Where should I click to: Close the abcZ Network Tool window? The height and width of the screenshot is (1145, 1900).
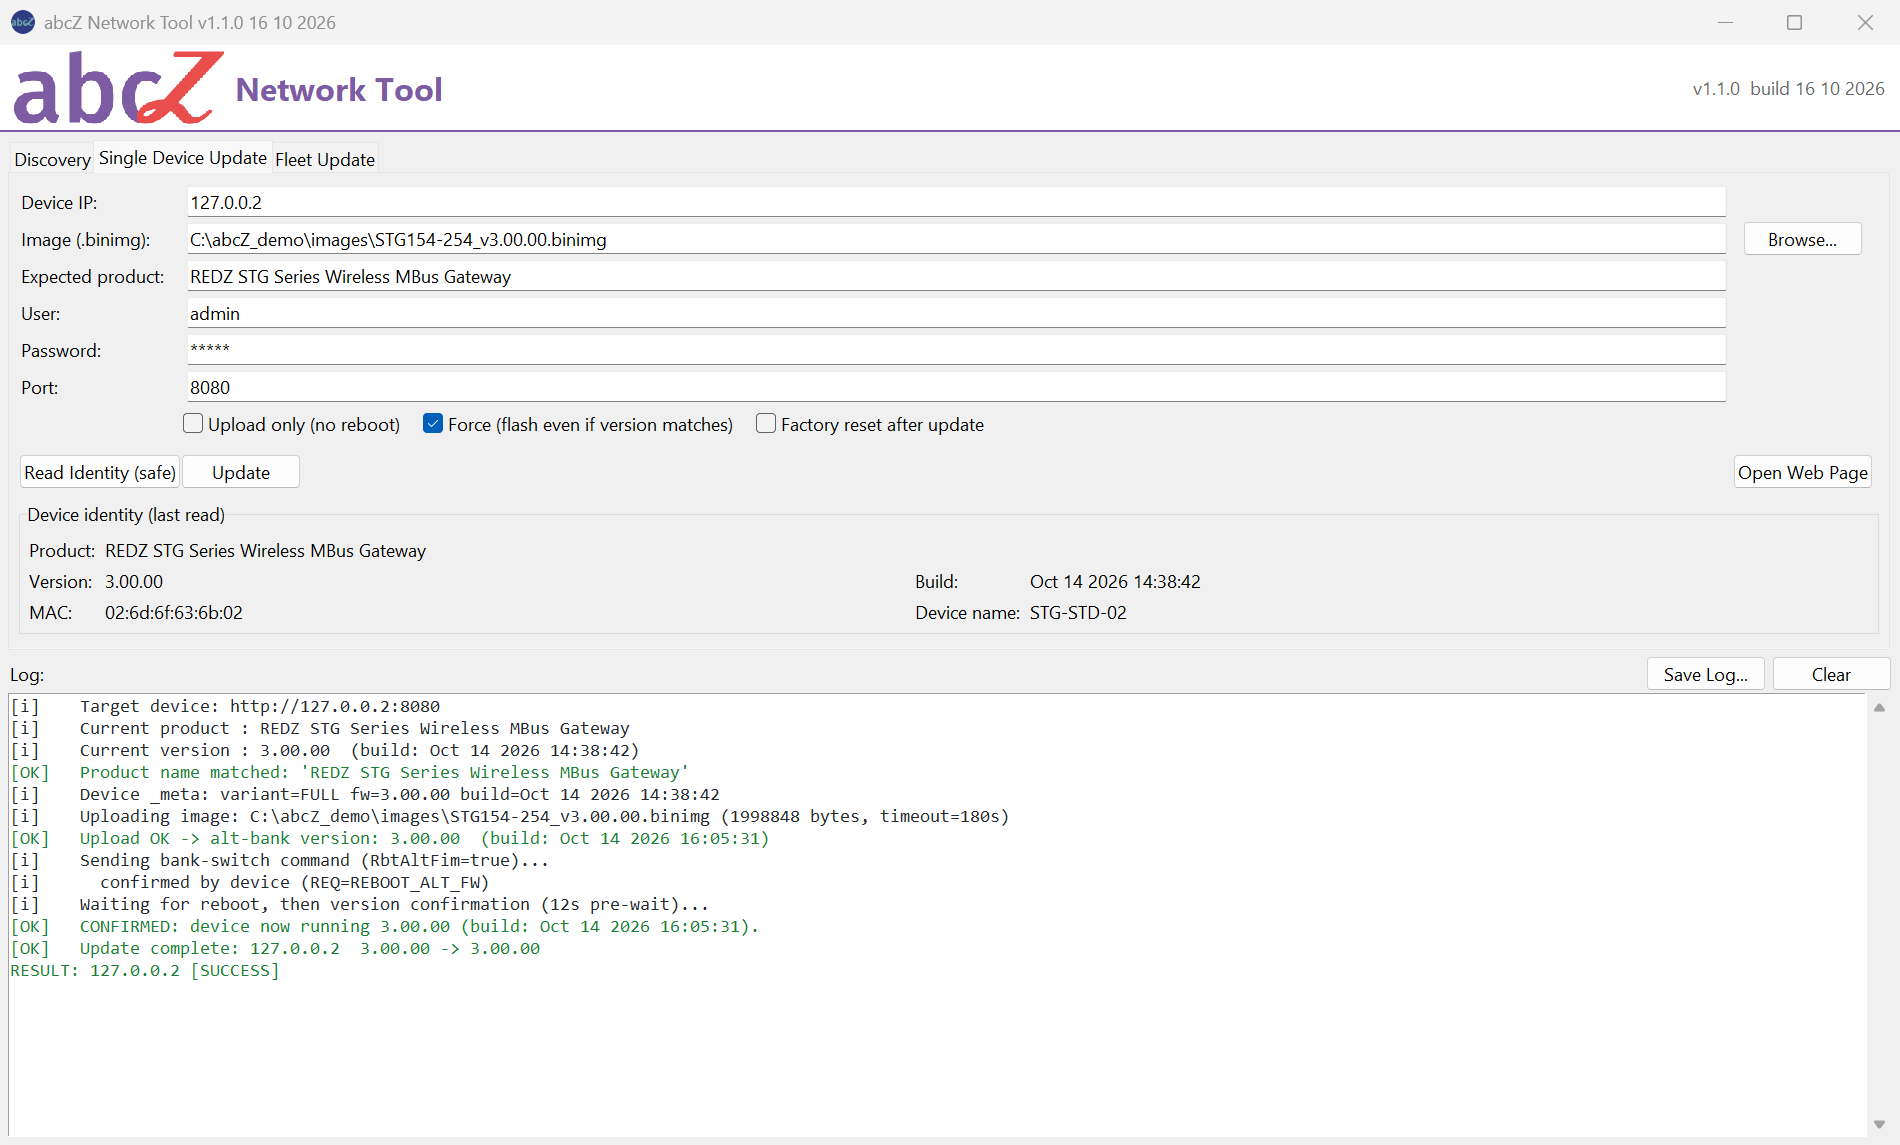(1865, 22)
